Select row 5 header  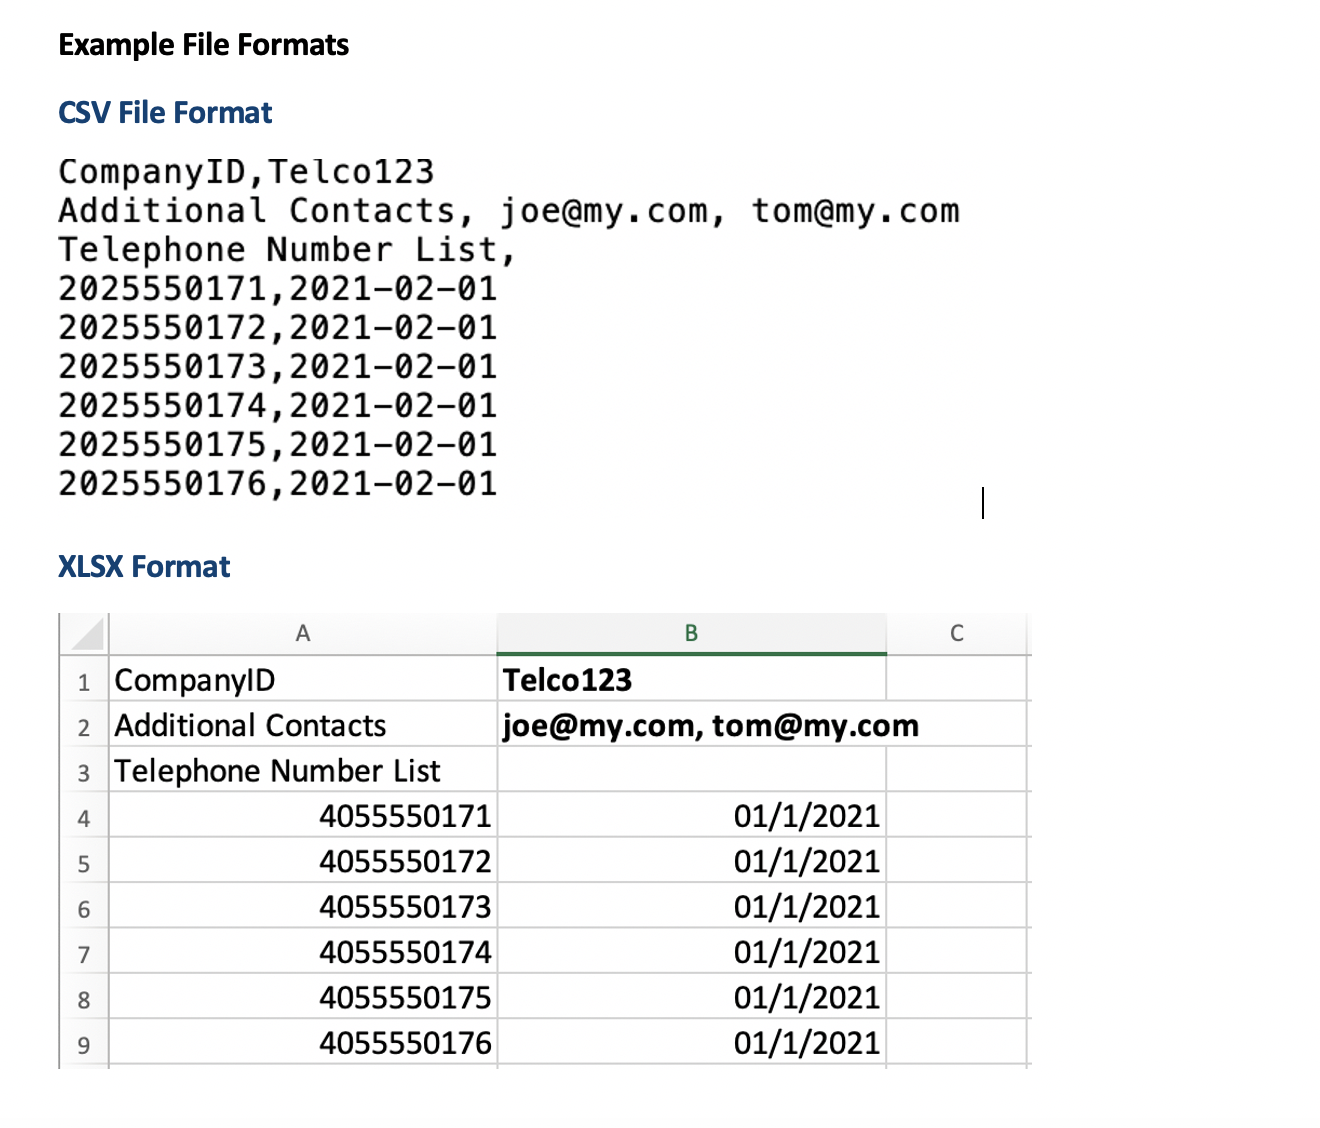tap(84, 864)
